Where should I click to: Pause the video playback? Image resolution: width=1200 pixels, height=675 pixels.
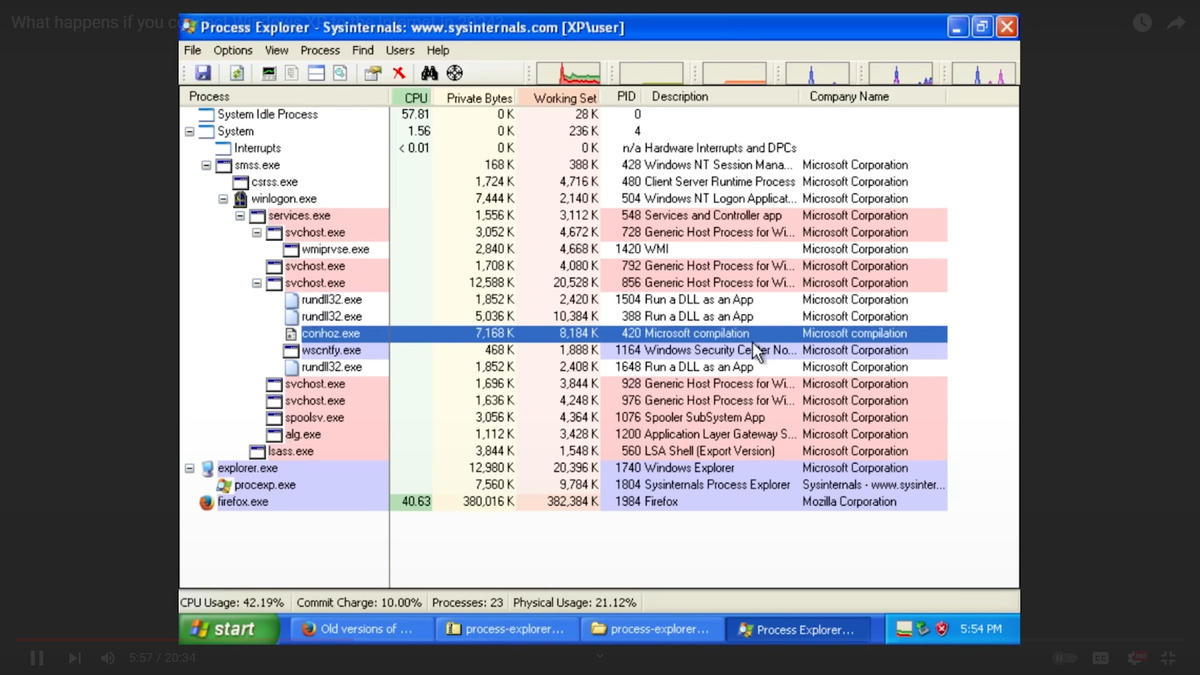(x=37, y=658)
